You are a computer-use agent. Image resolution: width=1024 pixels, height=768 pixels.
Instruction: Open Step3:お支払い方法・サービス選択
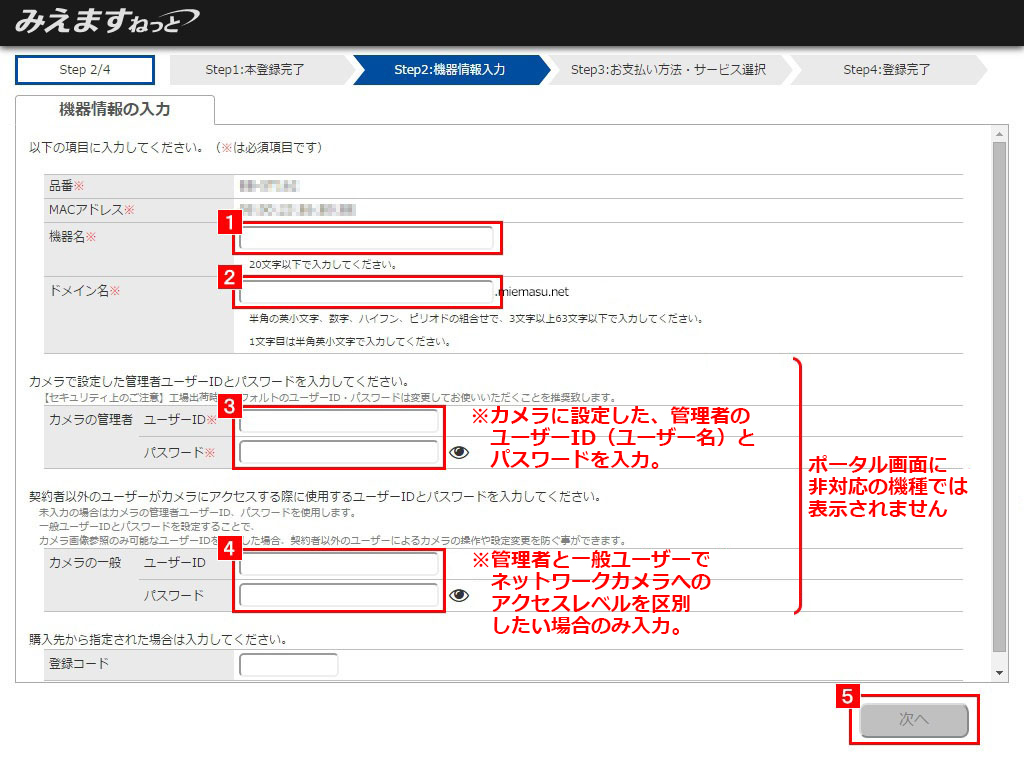coord(668,70)
